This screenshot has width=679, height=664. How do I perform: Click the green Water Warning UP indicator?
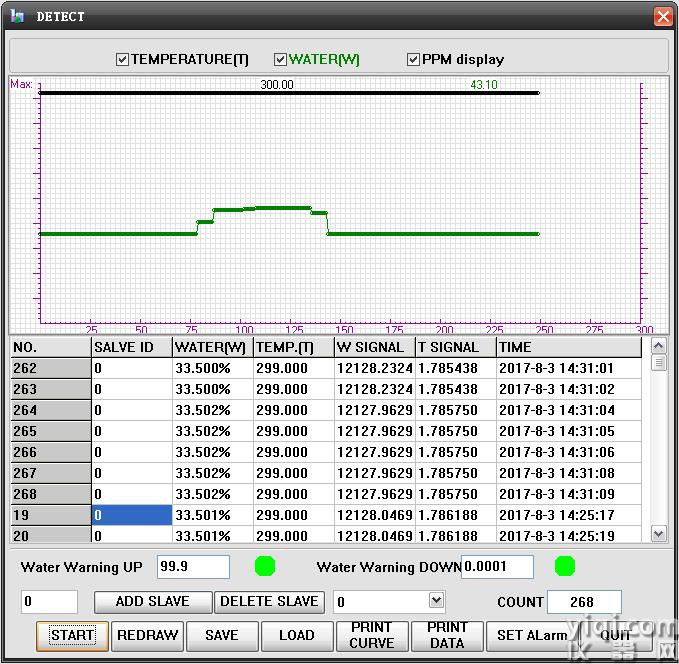(x=265, y=566)
